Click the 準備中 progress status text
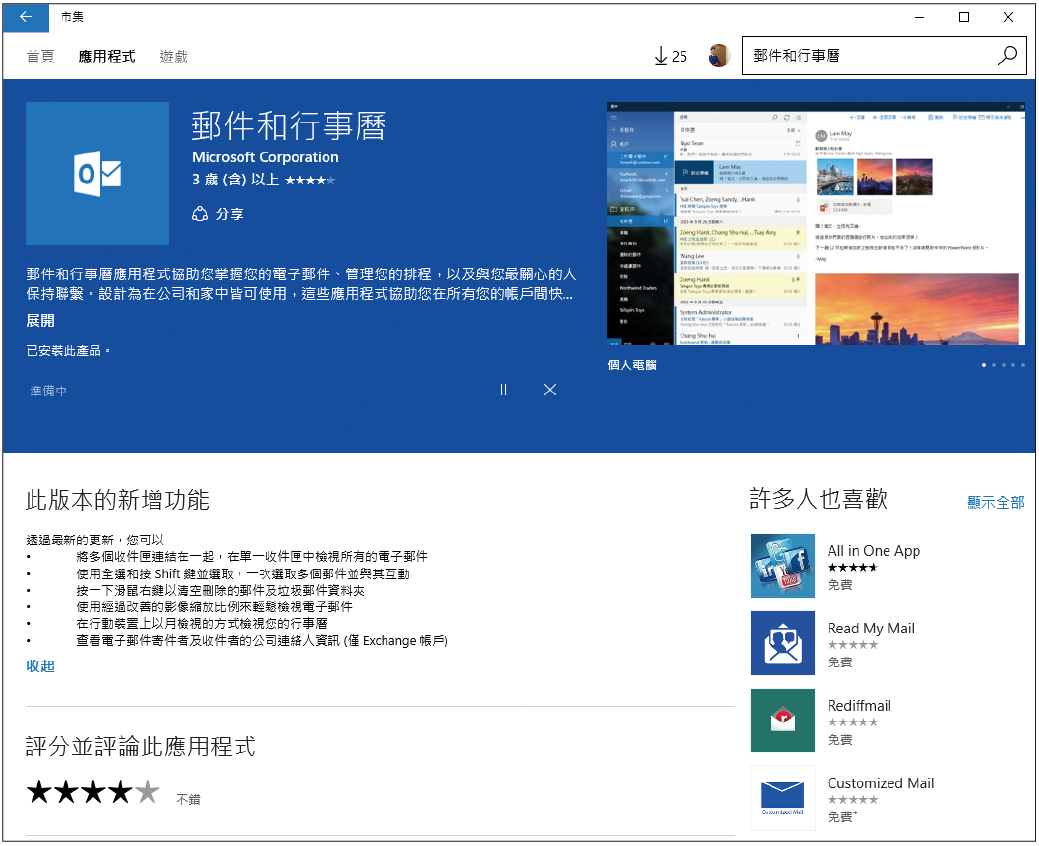 tap(48, 391)
